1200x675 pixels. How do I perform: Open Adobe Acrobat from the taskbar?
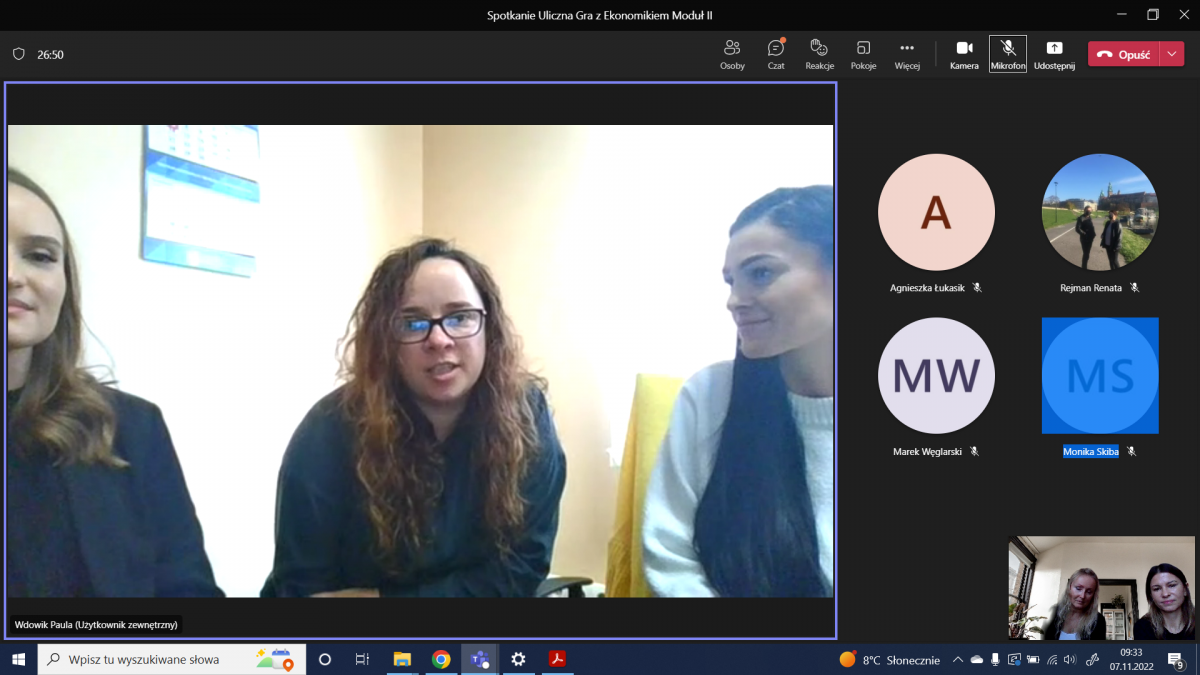click(557, 659)
